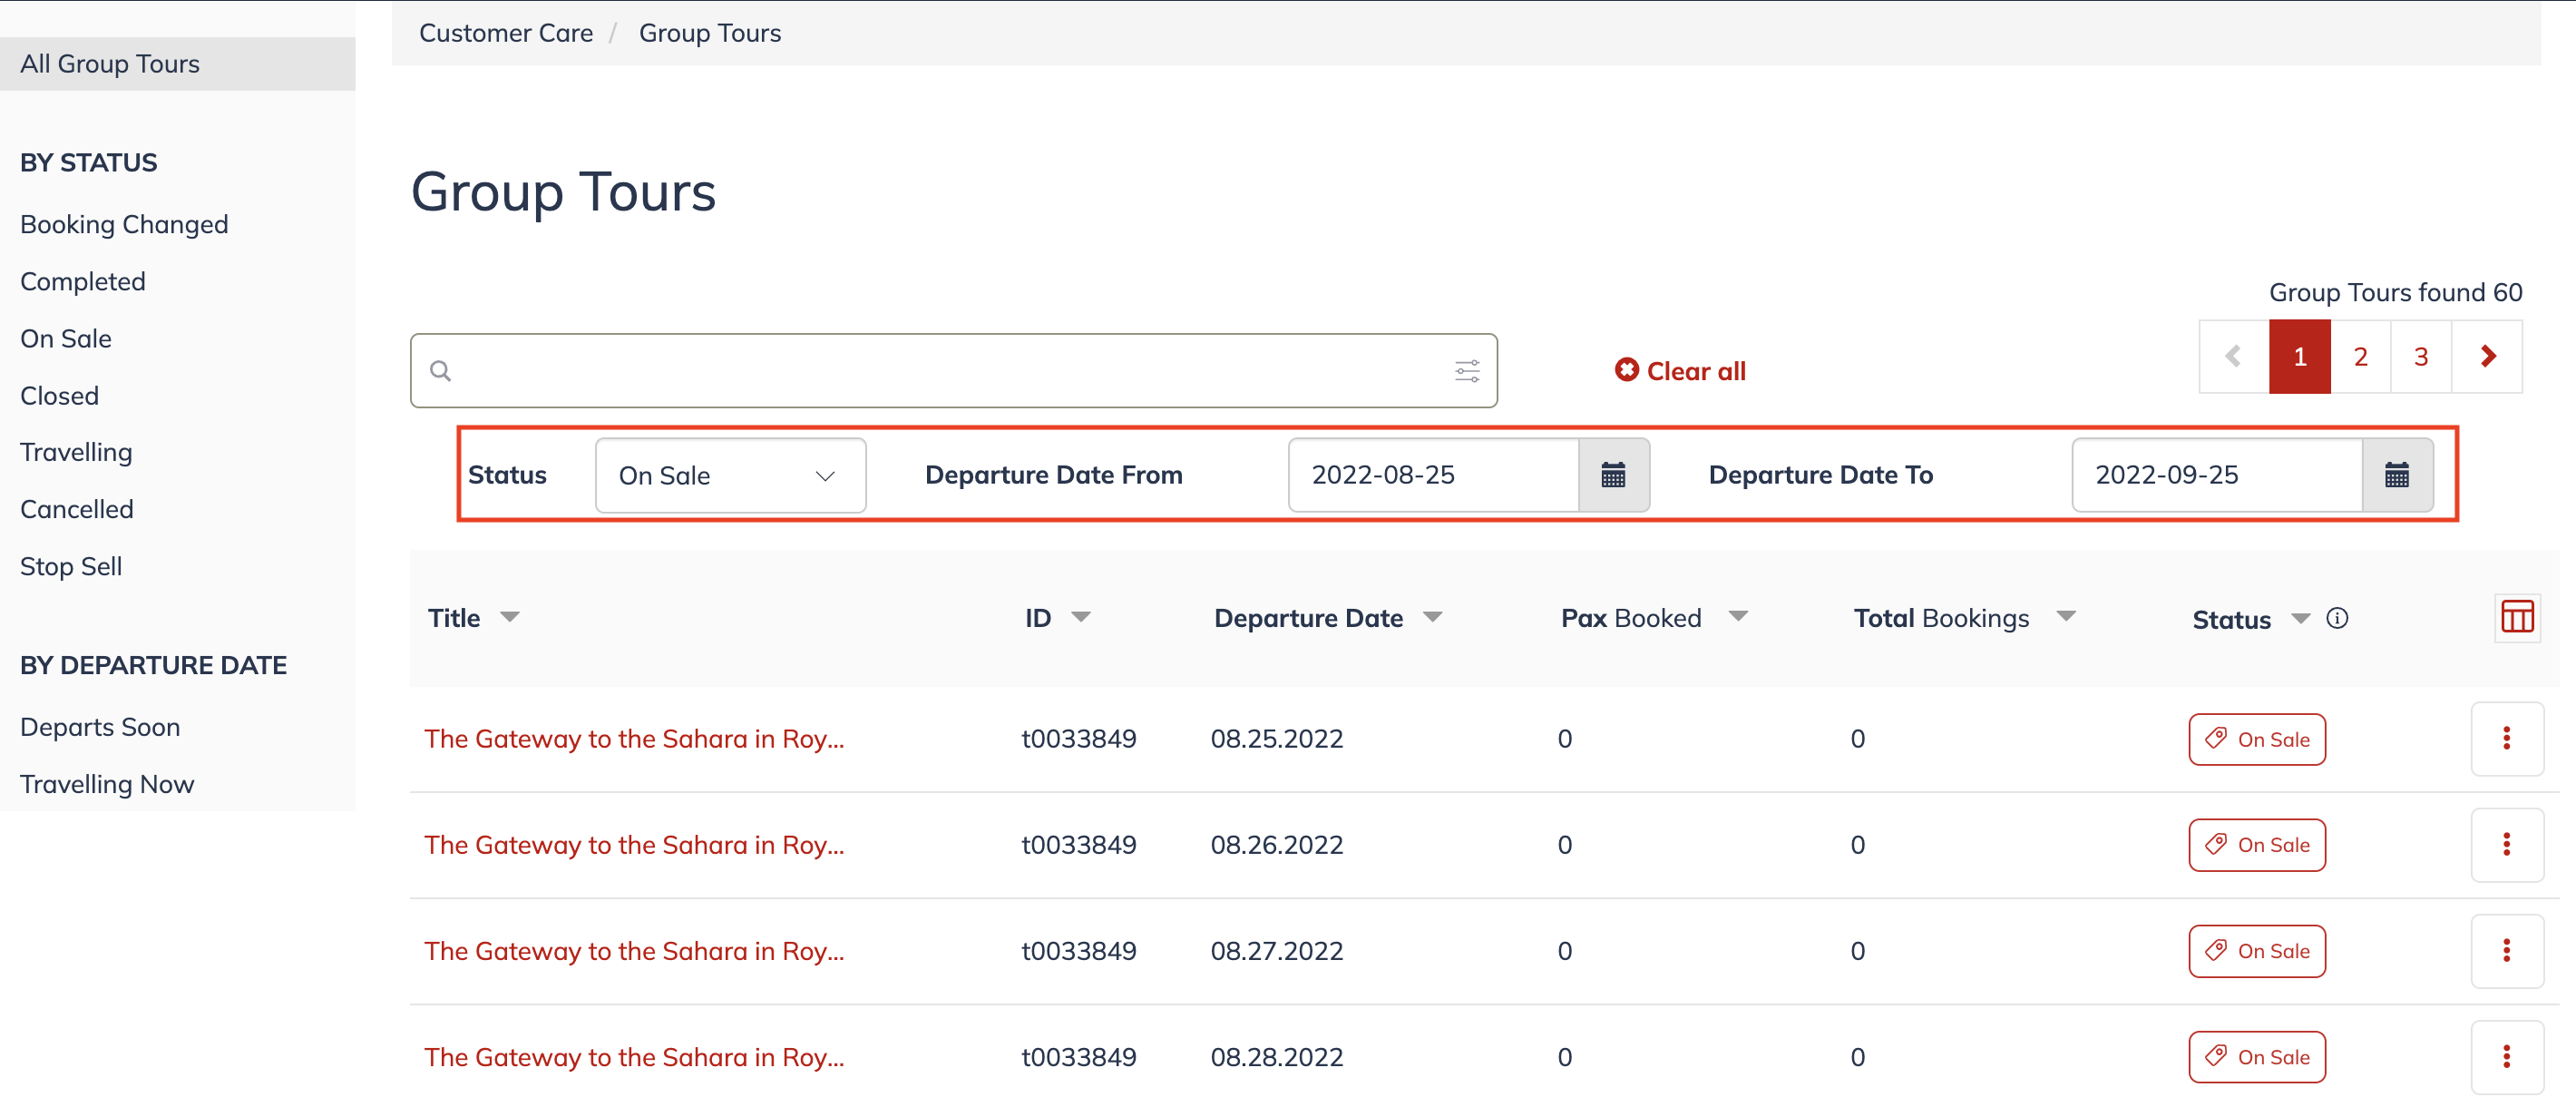Click On Sale badge for 08.25.2022 tour
This screenshot has width=2576, height=1107.
2257,739
